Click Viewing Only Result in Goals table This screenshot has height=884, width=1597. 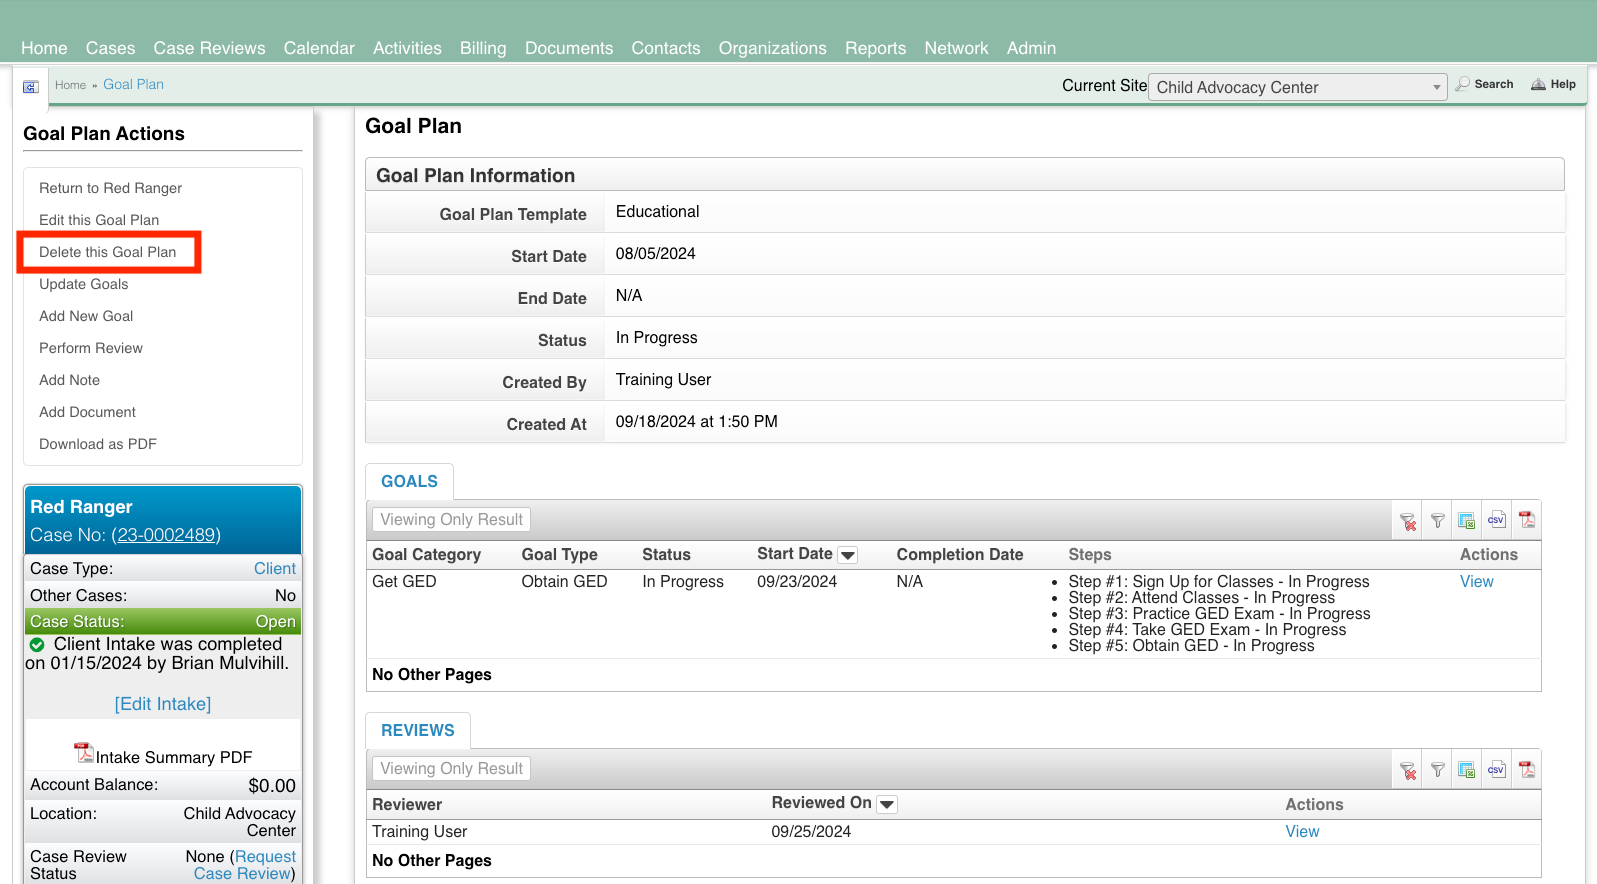451,520
